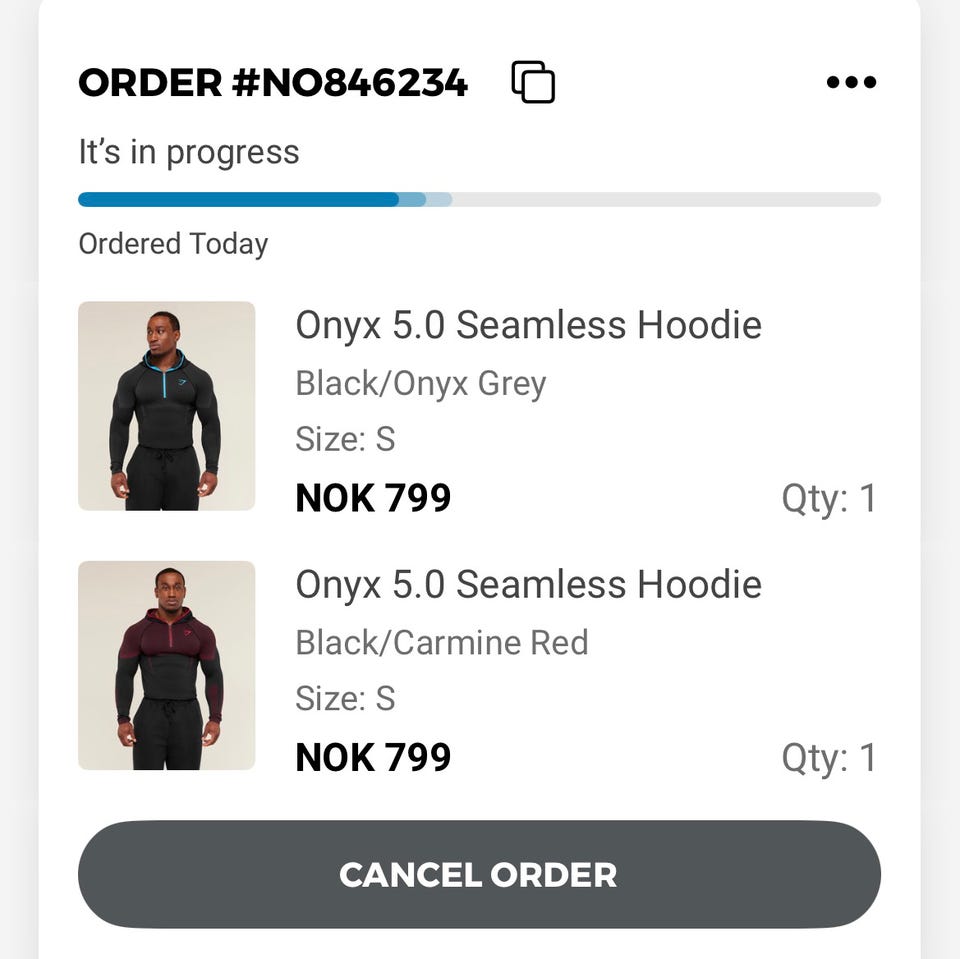Click the order progress bar
This screenshot has height=959, width=960.
click(x=479, y=199)
